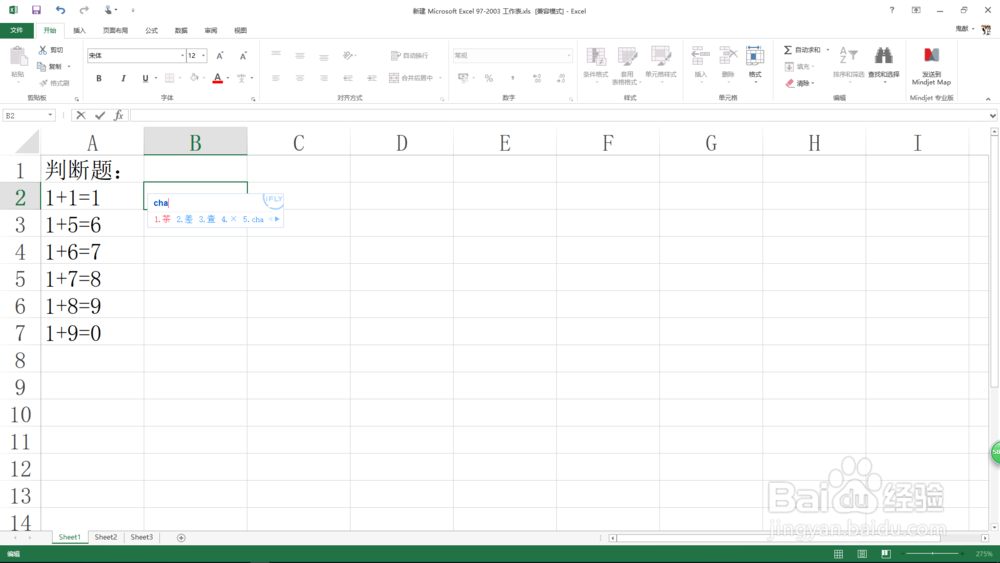This screenshot has height=563, width=1000.
Task: Switch to Page Break Preview in status bar
Action: coord(886,554)
